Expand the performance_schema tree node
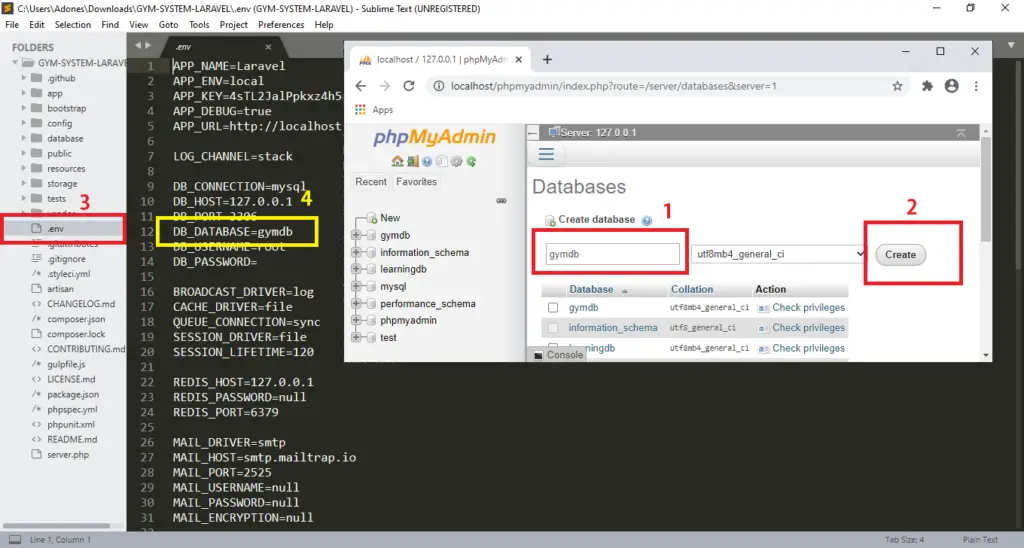 pyautogui.click(x=357, y=304)
